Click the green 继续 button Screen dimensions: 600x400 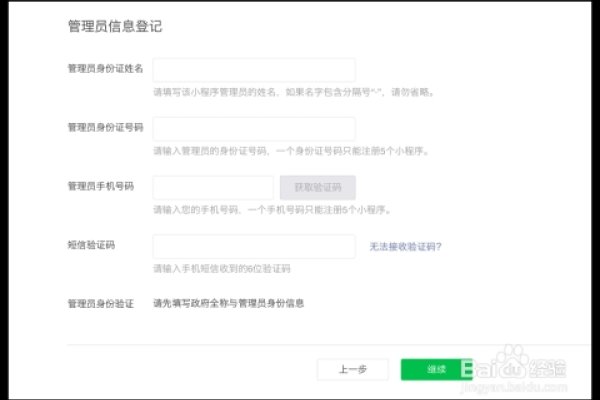click(436, 369)
